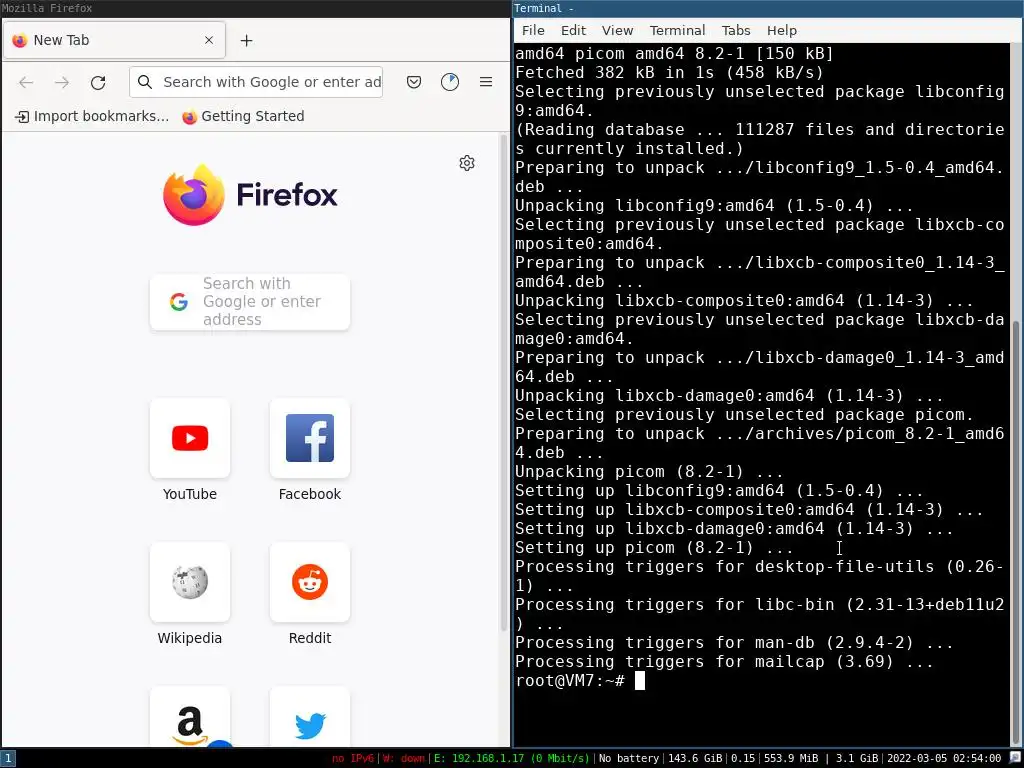
Task: Reload the current Firefox page
Action: click(x=98, y=82)
